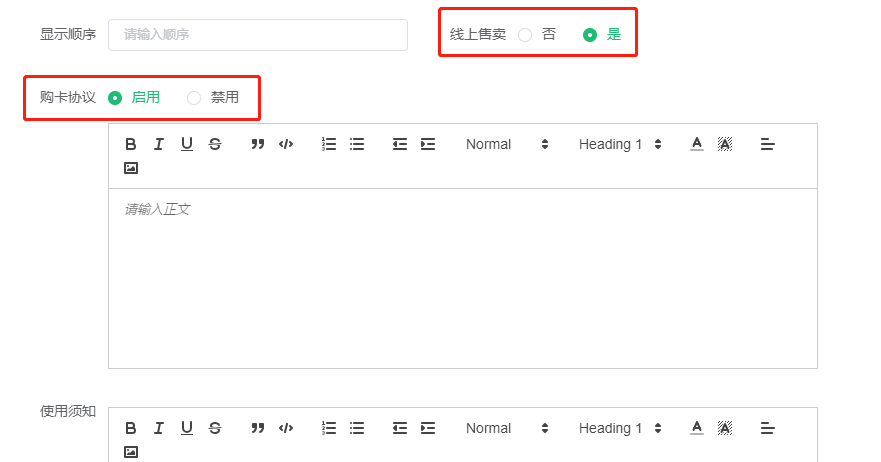
Task: Toggle bold in the 购卡协议 editor
Action: 130,144
